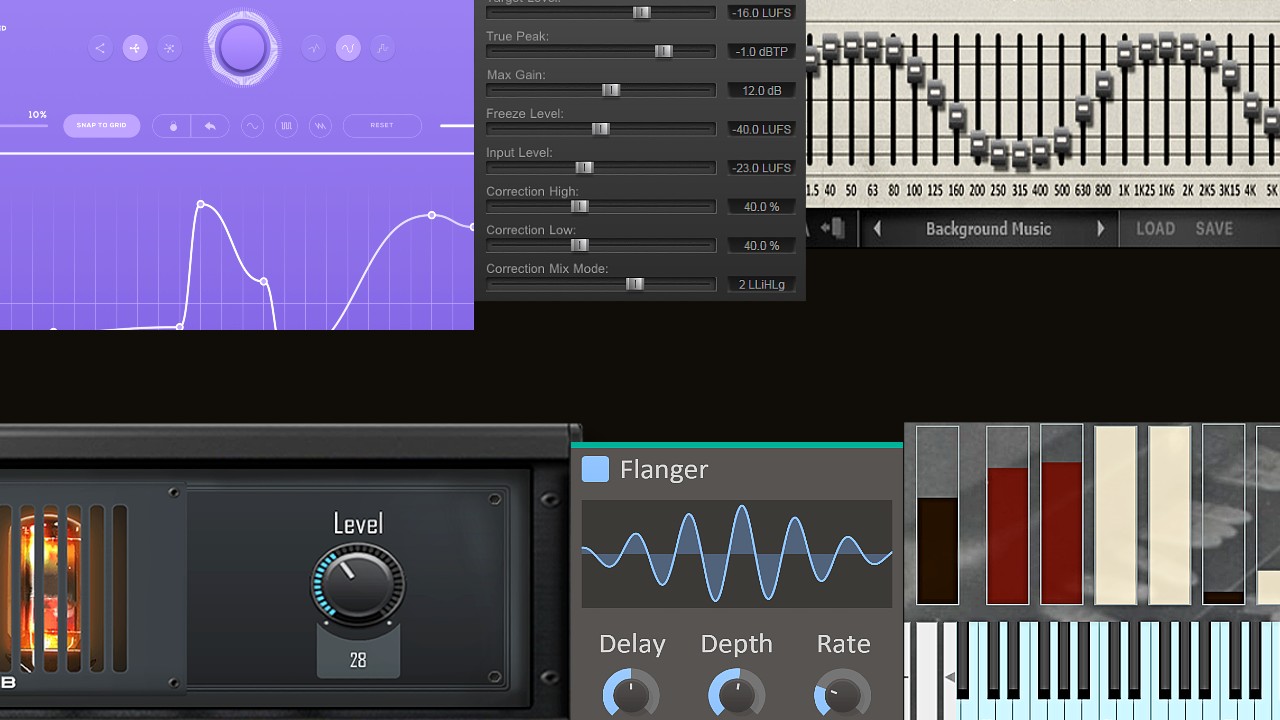Click the Correction Mix Mode slider handle
This screenshot has height=720, width=1280.
634,285
